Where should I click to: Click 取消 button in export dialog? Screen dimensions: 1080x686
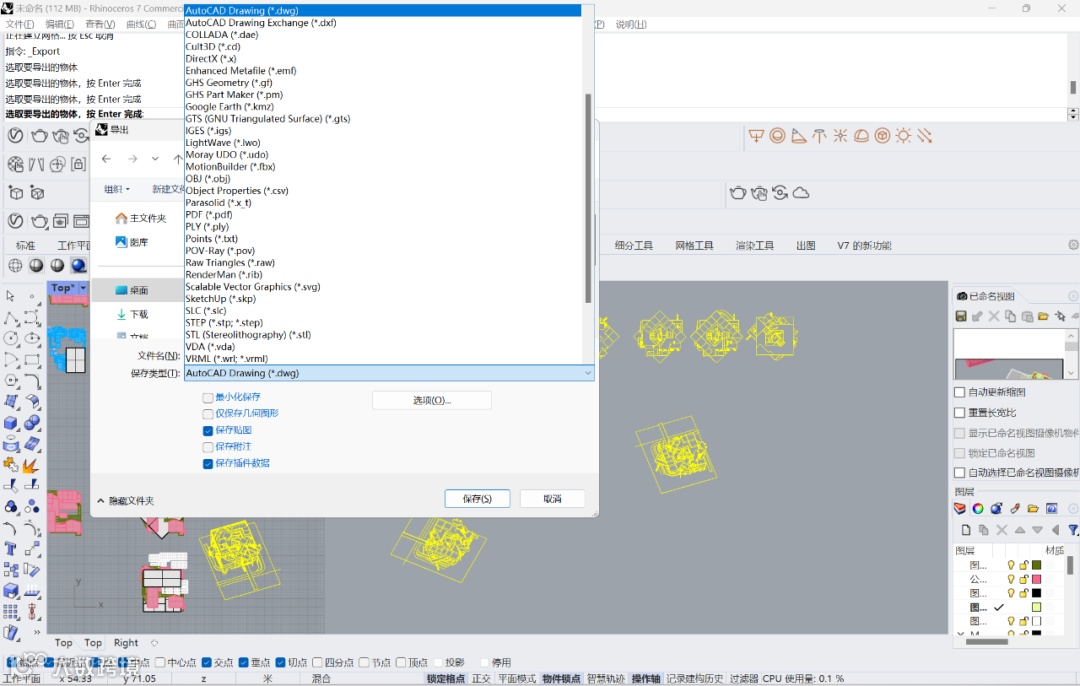pos(552,499)
